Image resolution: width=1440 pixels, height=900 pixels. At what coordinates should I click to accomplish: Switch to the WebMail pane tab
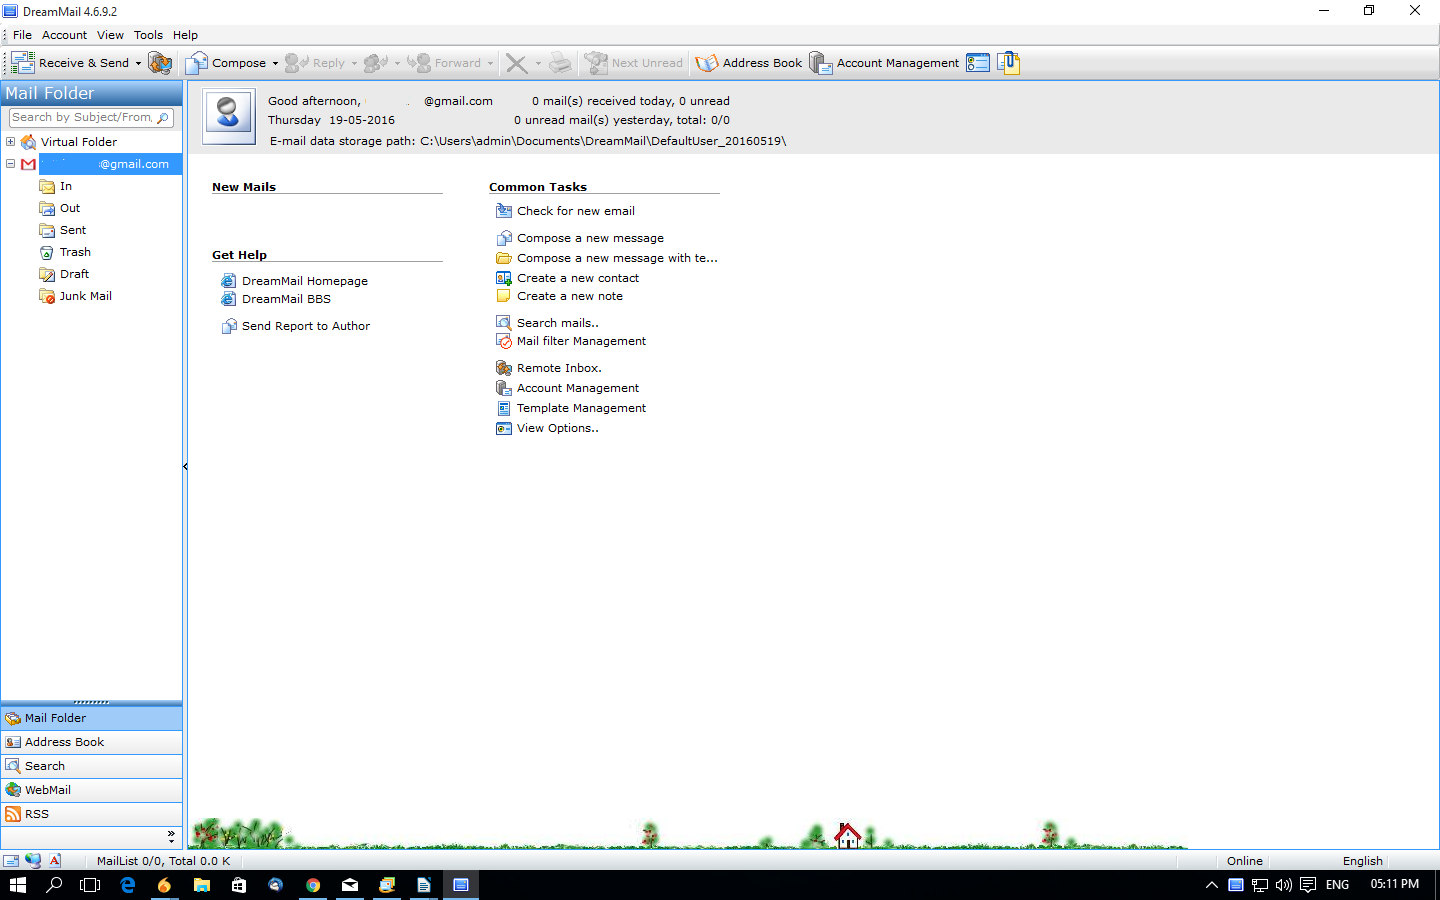pos(91,790)
